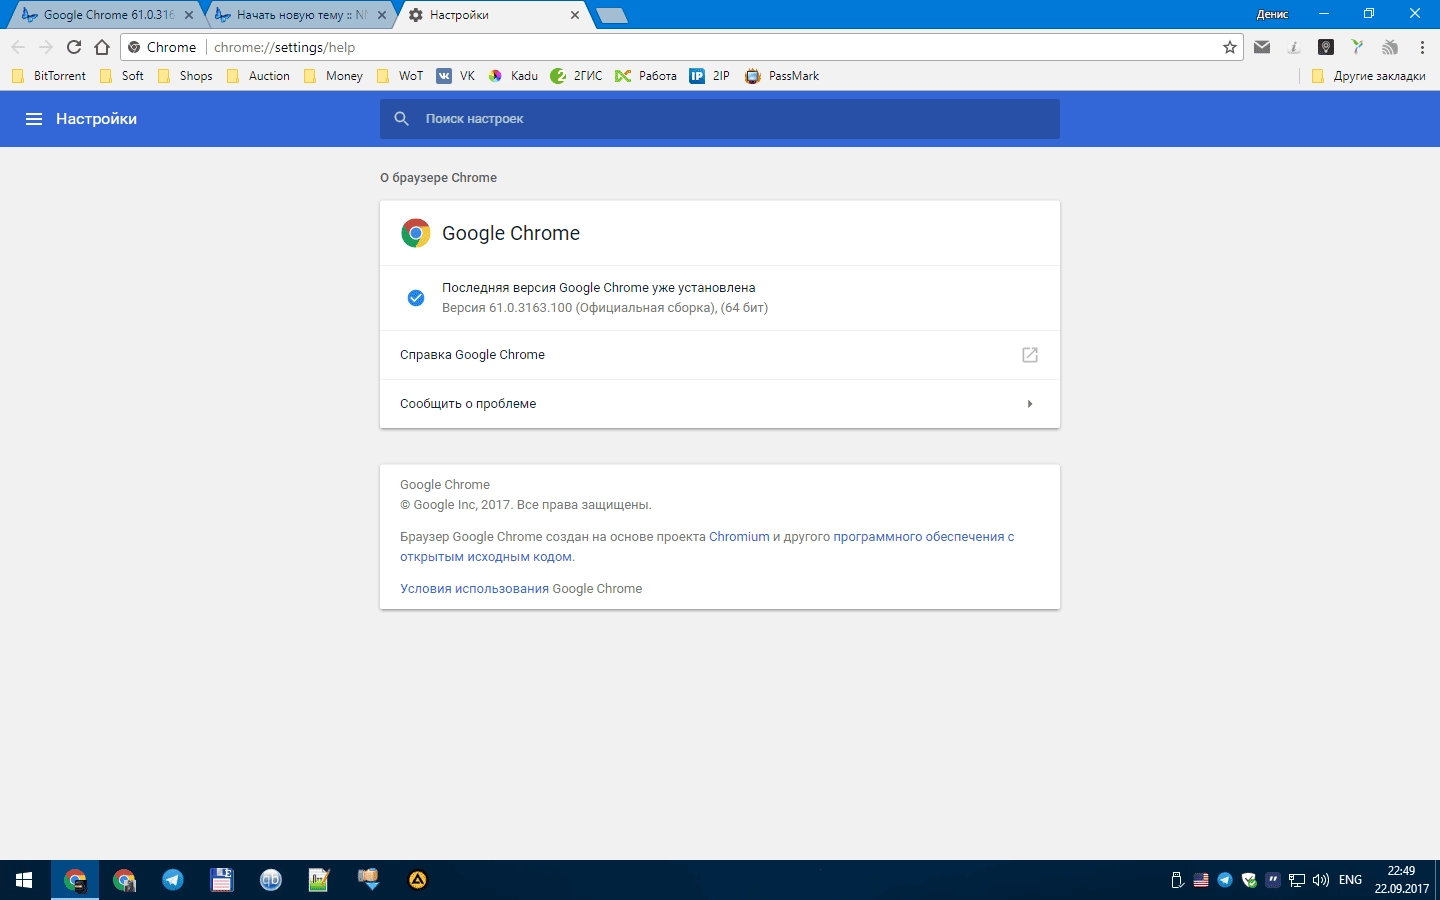Click the Forward navigation arrow
The width and height of the screenshot is (1440, 900).
(x=46, y=47)
